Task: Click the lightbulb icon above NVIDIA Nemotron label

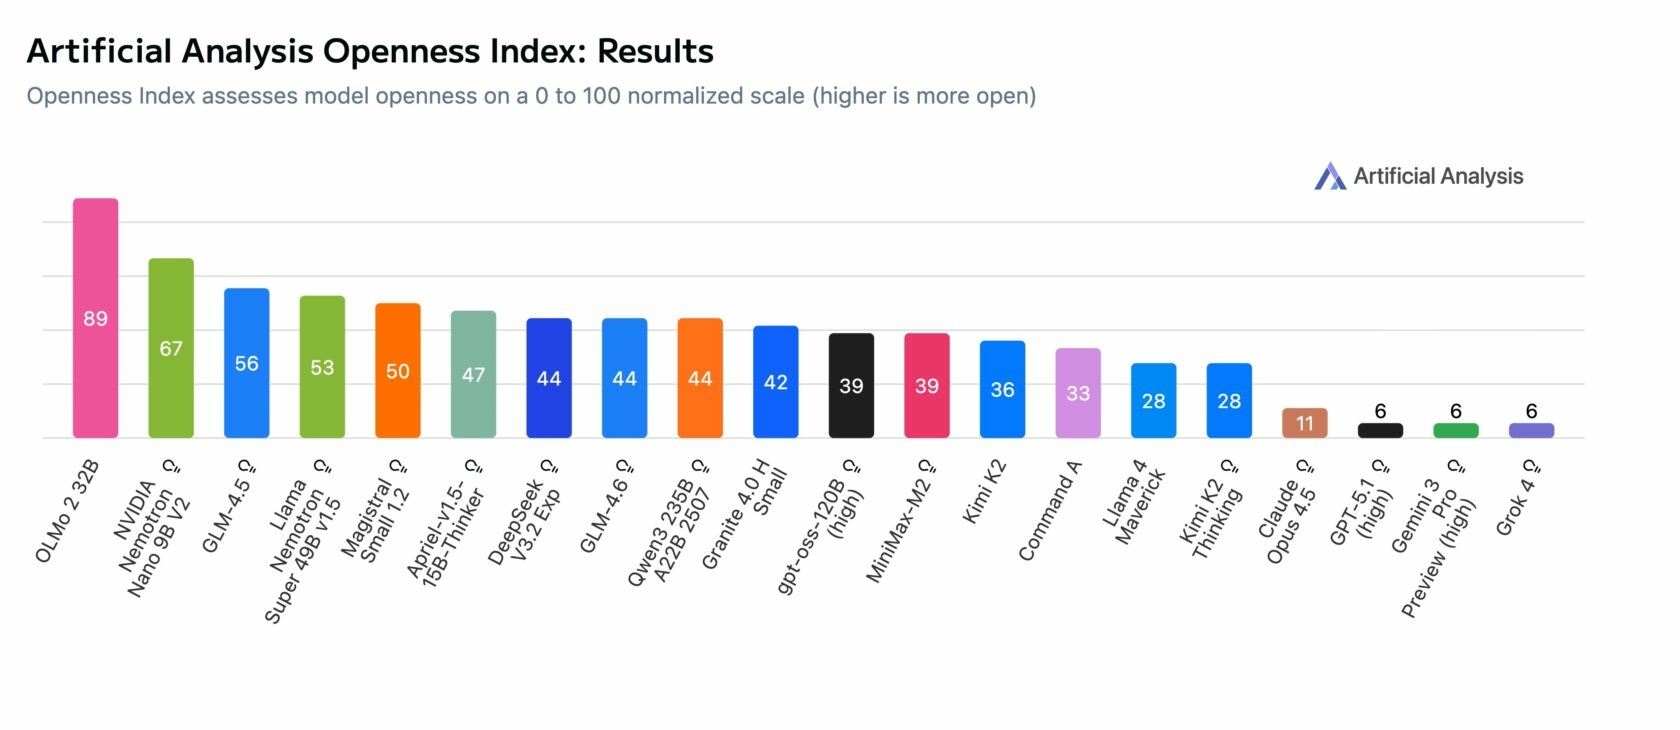Action: (x=172, y=466)
